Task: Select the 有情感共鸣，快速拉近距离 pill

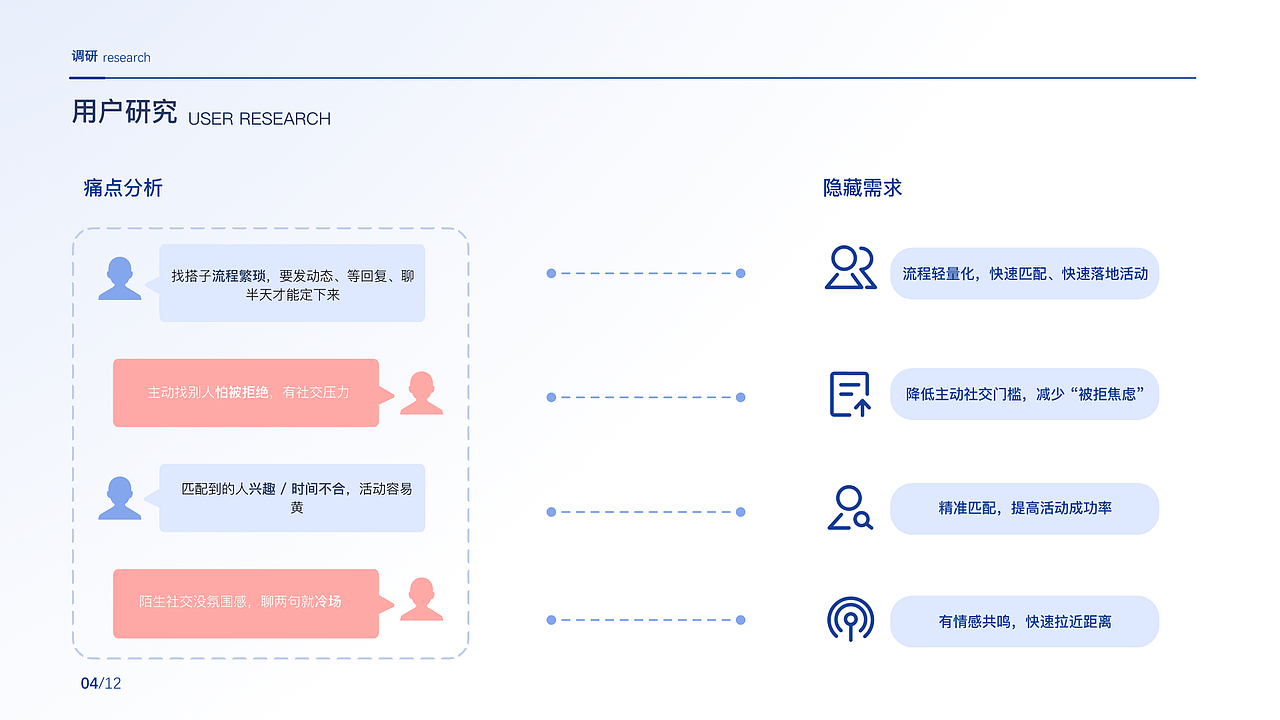Action: 1024,621
